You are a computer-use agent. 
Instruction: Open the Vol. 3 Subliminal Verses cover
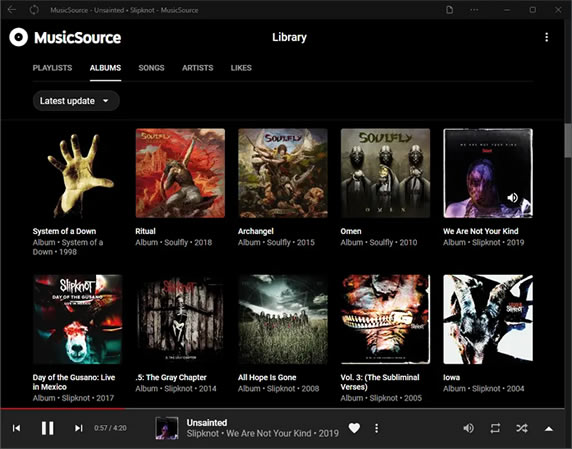click(x=385, y=320)
